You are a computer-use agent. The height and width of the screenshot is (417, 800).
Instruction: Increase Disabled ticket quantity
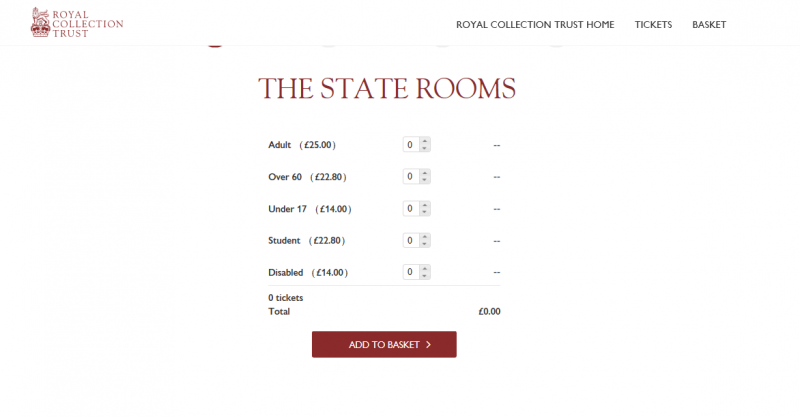click(x=425, y=268)
